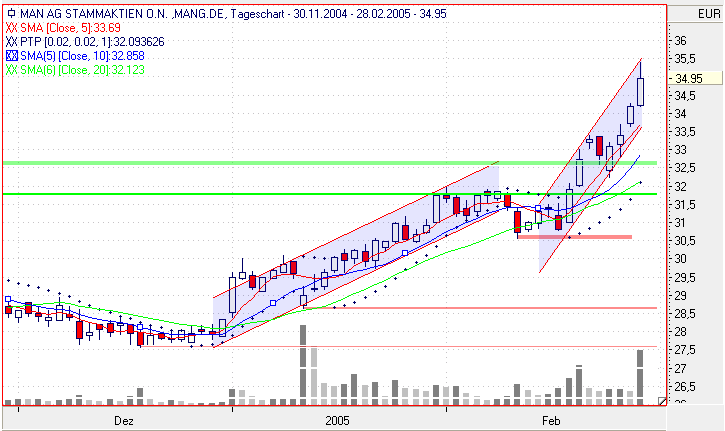The image size is (725, 431).
Task: Click the green XX icon beside SMA(6)
Action: tap(12, 70)
